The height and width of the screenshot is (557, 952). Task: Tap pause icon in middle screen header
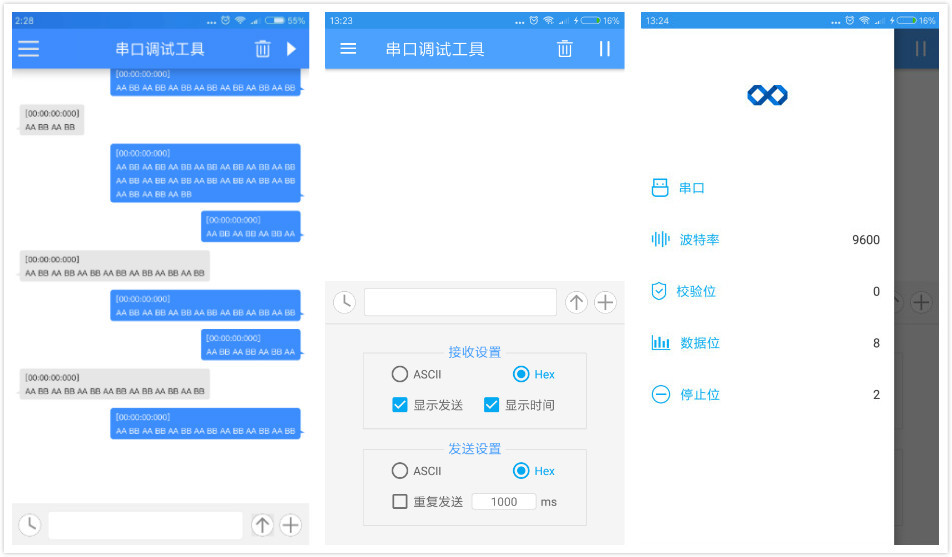(x=605, y=49)
